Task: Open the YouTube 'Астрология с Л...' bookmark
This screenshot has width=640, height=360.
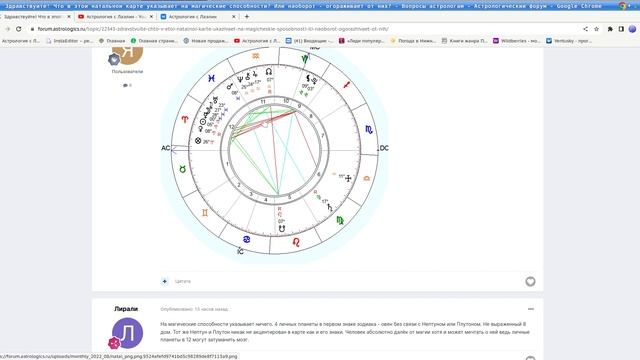Action: (x=257, y=41)
